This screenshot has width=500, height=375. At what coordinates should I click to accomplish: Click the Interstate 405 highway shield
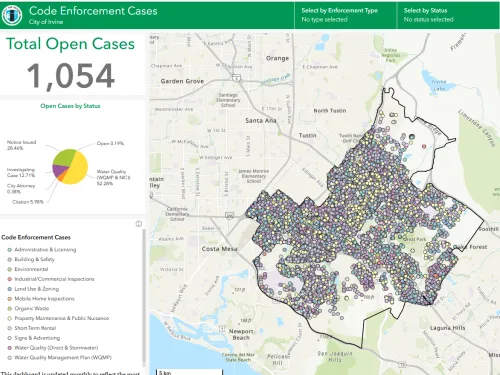pyautogui.click(x=230, y=216)
